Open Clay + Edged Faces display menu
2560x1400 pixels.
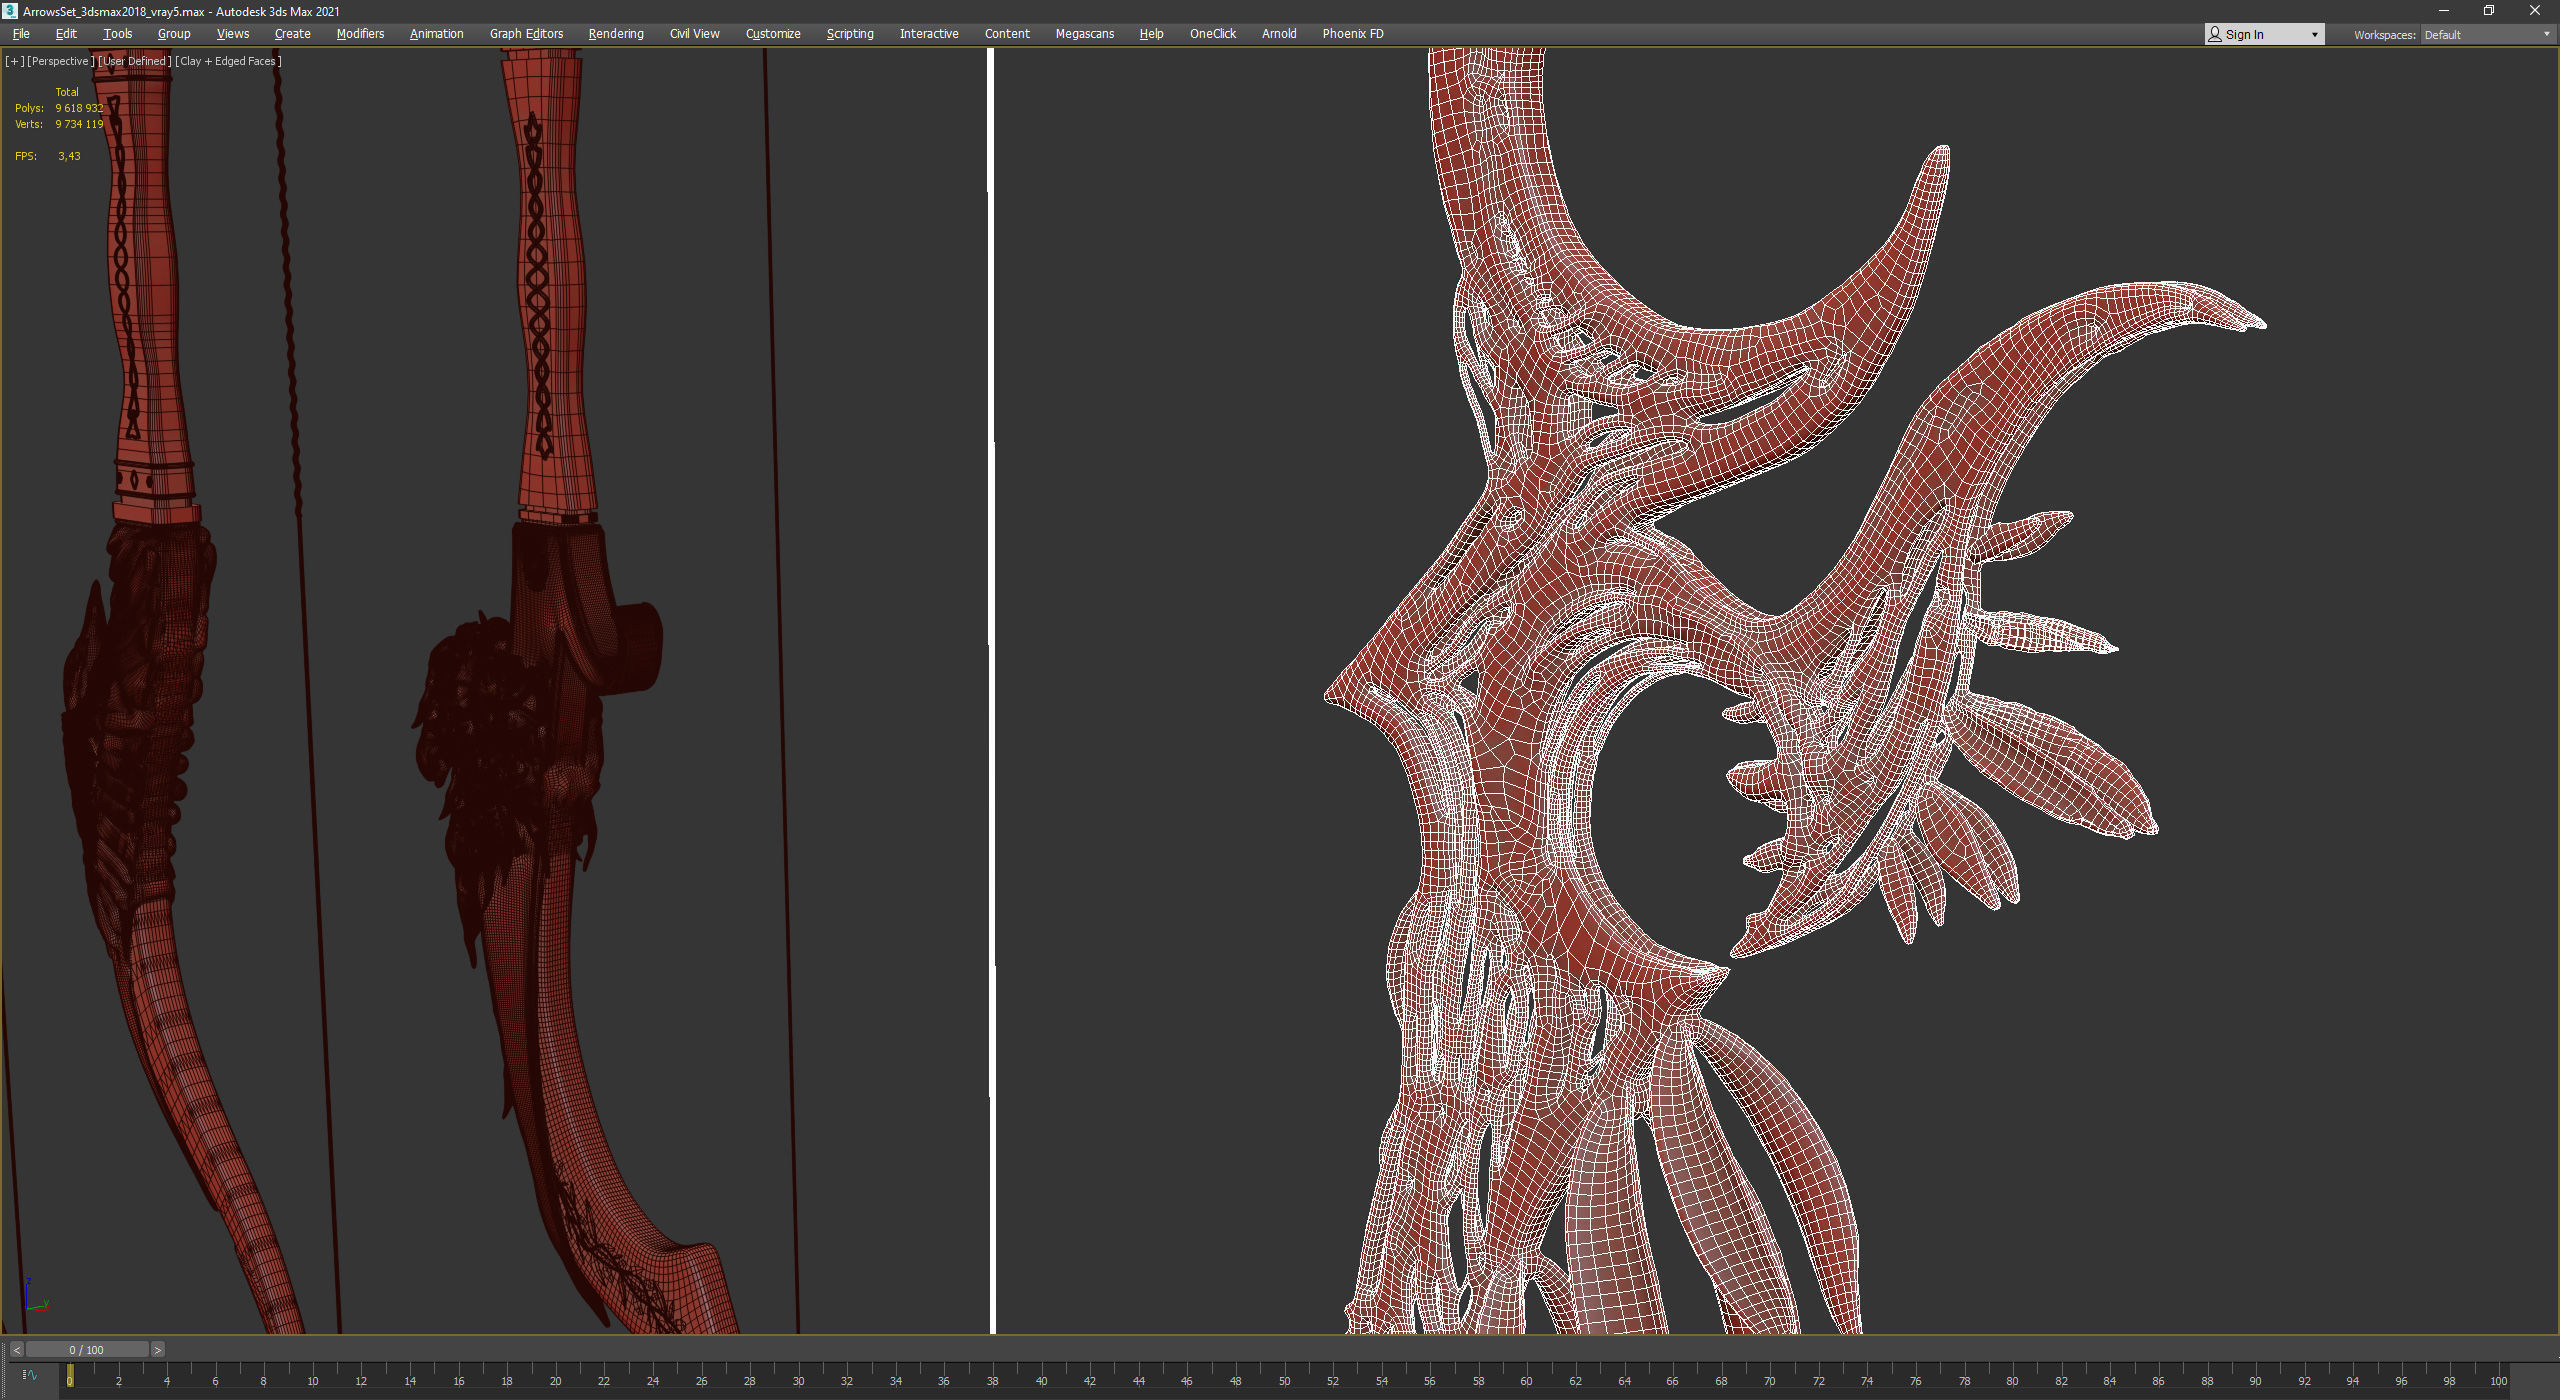(x=228, y=61)
